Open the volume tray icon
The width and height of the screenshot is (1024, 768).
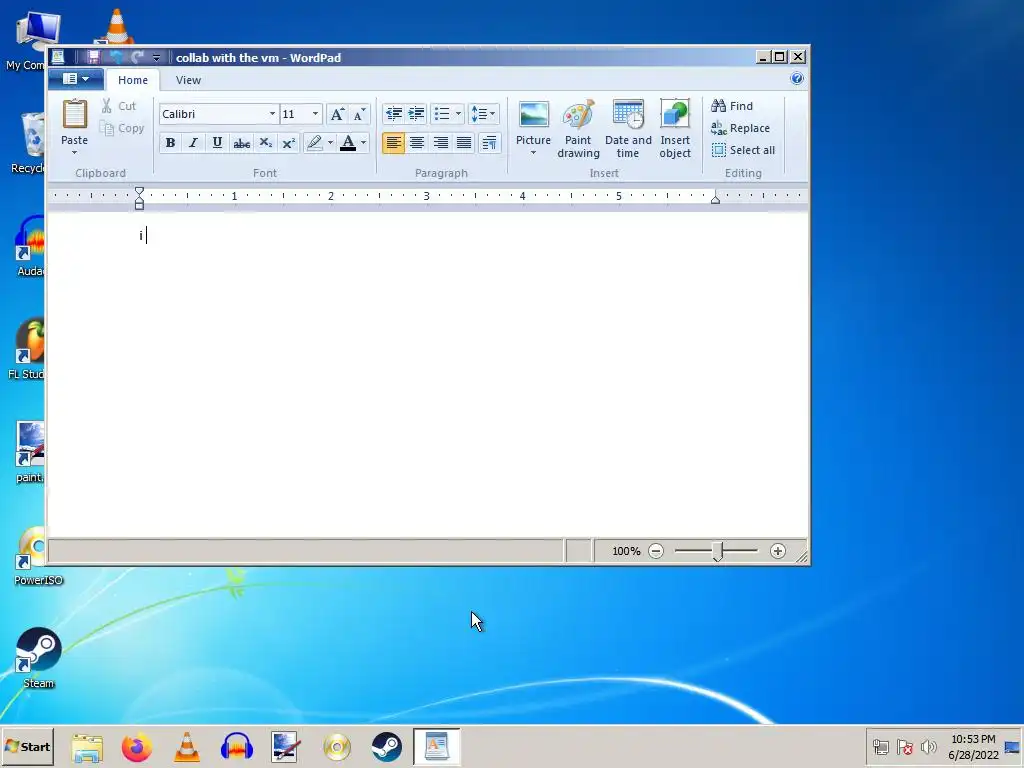click(928, 746)
